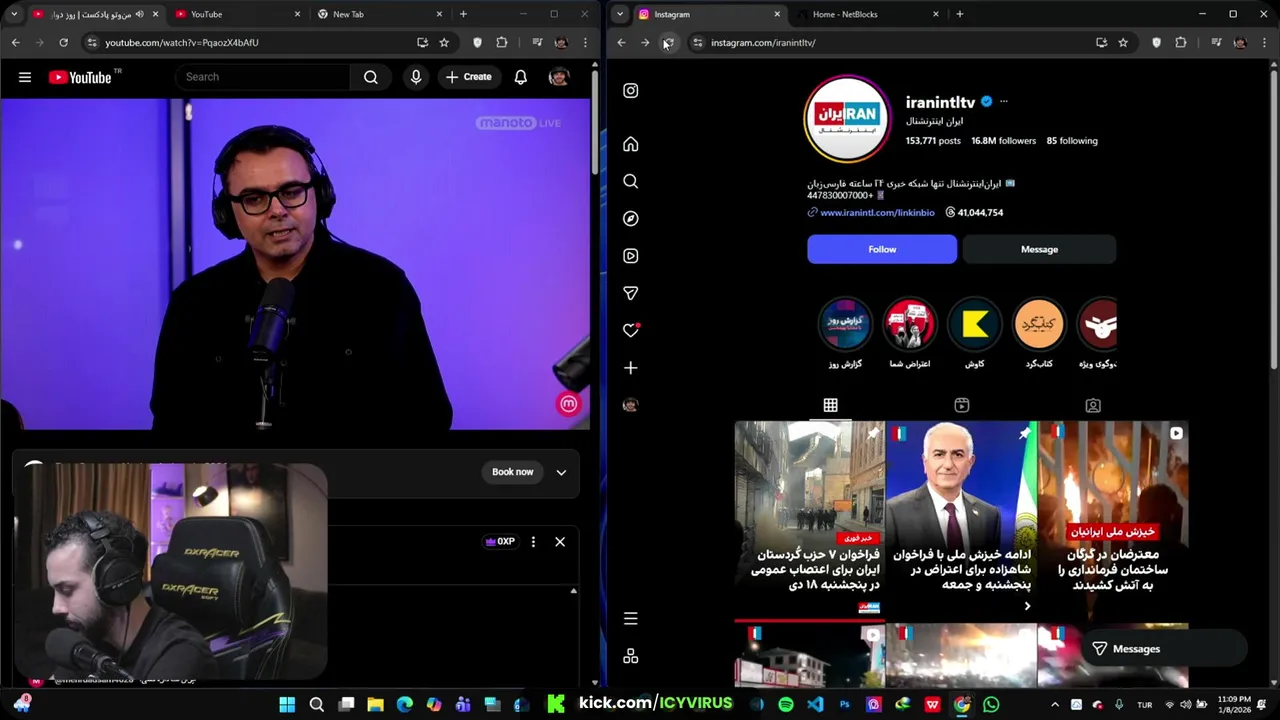Switch to the New Tab tab
Image resolution: width=1280 pixels, height=720 pixels.
tap(377, 14)
